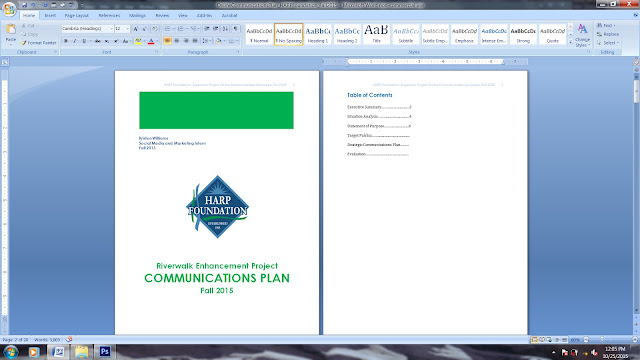This screenshot has width=640, height=360.
Task: Open the References ribbon tab
Action: tap(109, 16)
